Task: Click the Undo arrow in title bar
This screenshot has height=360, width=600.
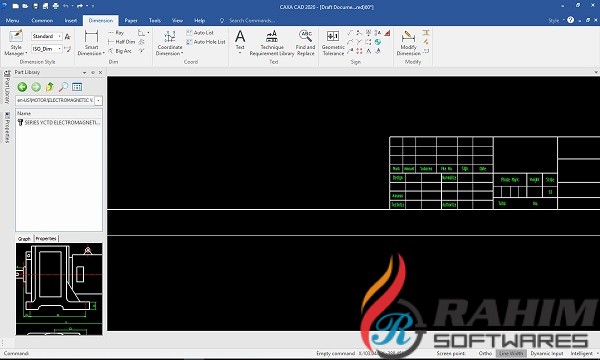Action: 66,6
